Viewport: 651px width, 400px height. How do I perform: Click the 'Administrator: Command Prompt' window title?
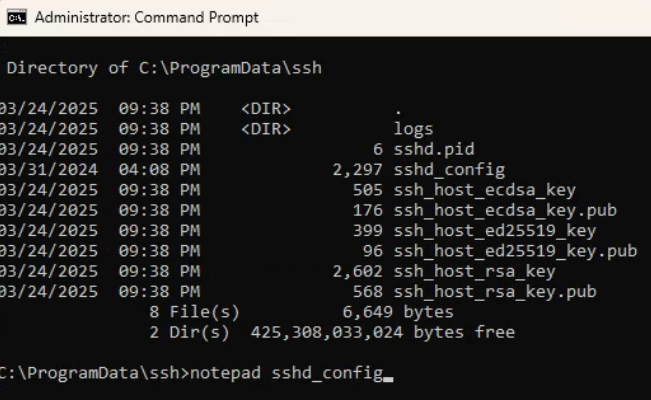click(146, 17)
